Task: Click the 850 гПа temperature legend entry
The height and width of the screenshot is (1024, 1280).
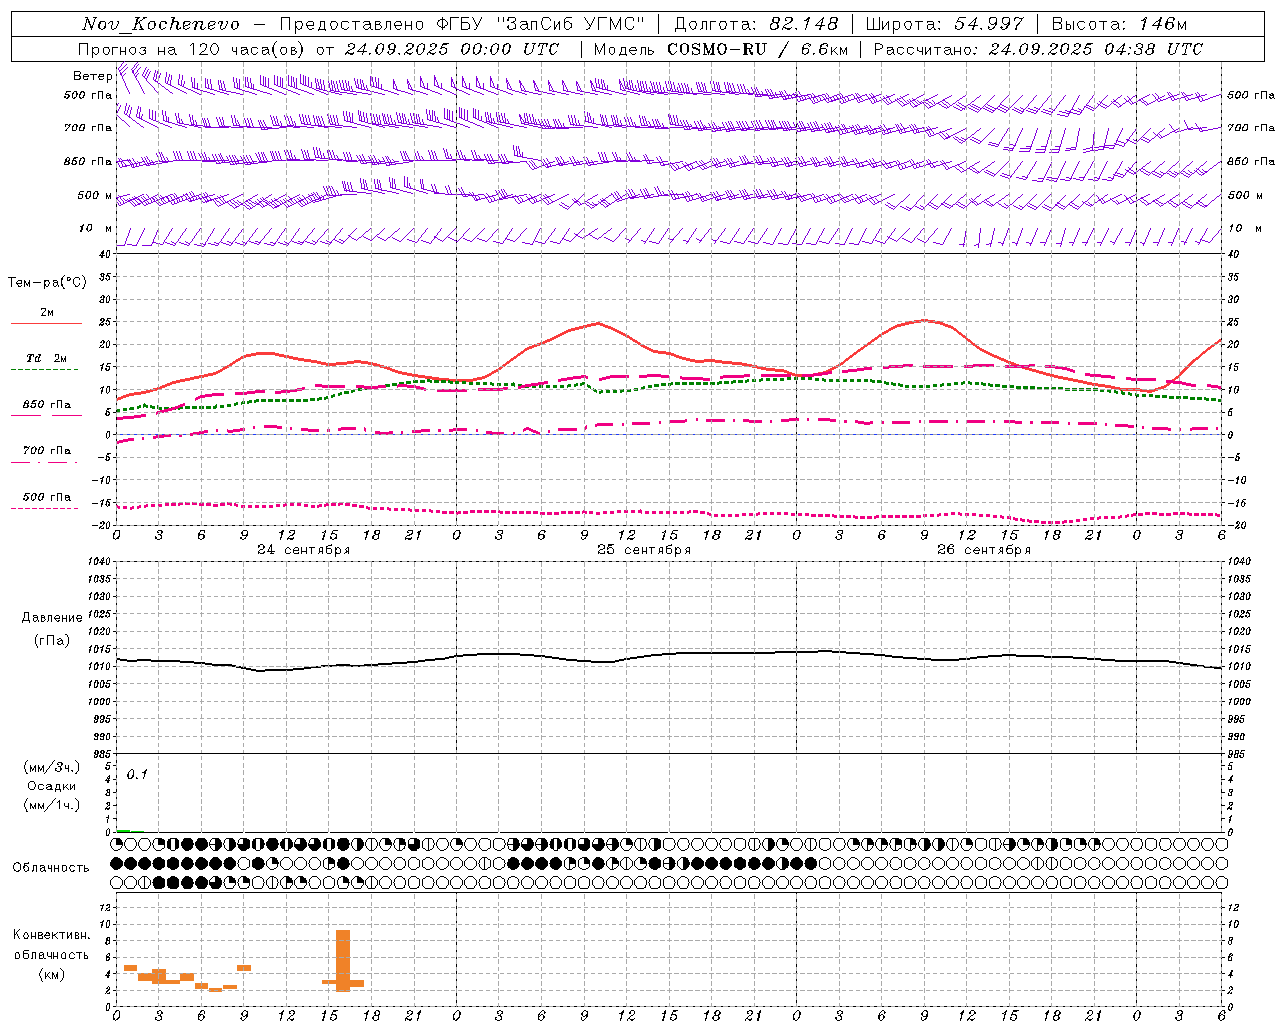Action: click(x=46, y=408)
